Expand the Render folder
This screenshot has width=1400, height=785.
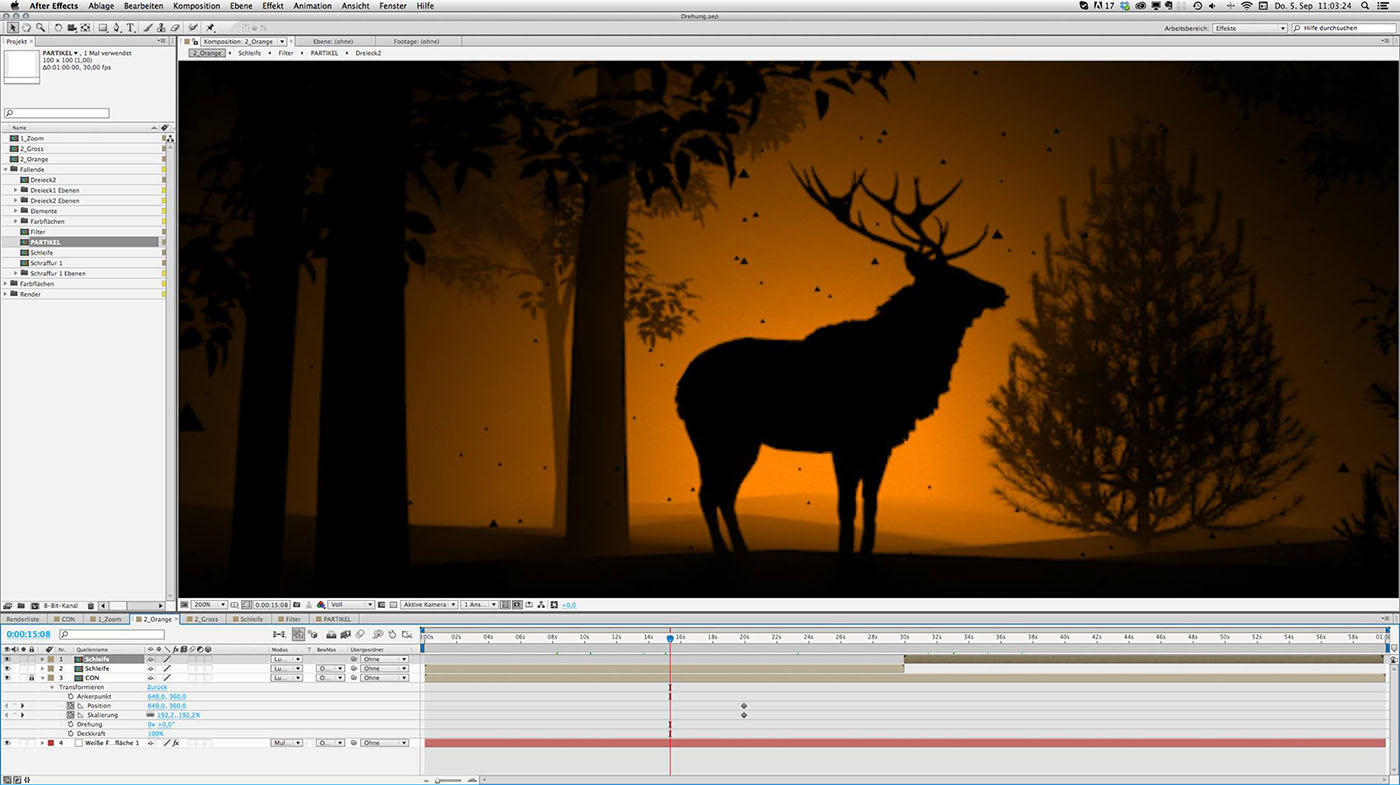6,294
